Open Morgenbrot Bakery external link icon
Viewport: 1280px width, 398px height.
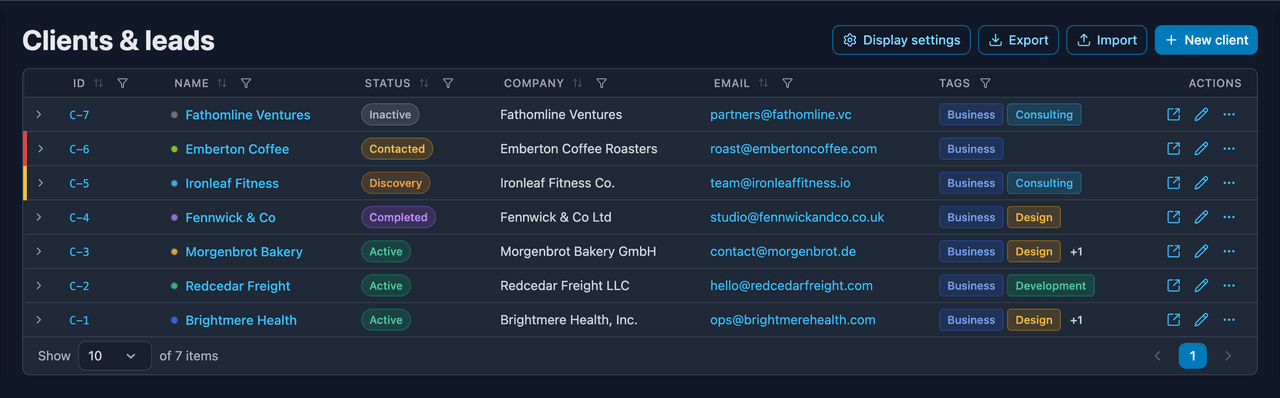pos(1174,252)
